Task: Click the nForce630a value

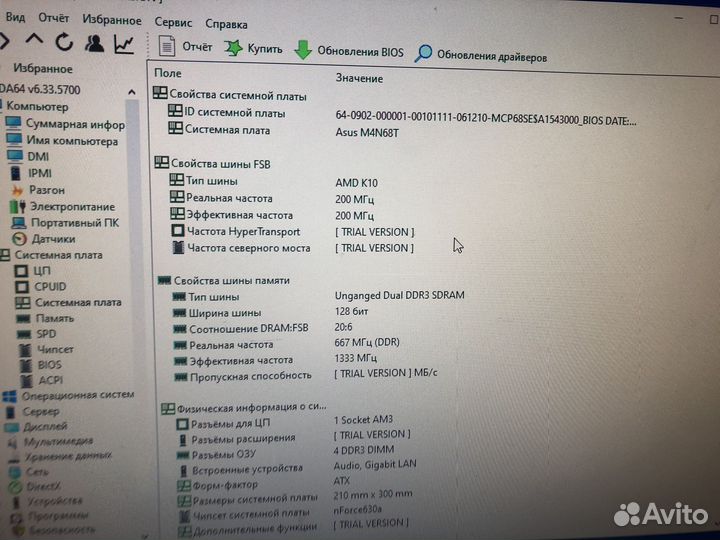Action: click(x=358, y=509)
